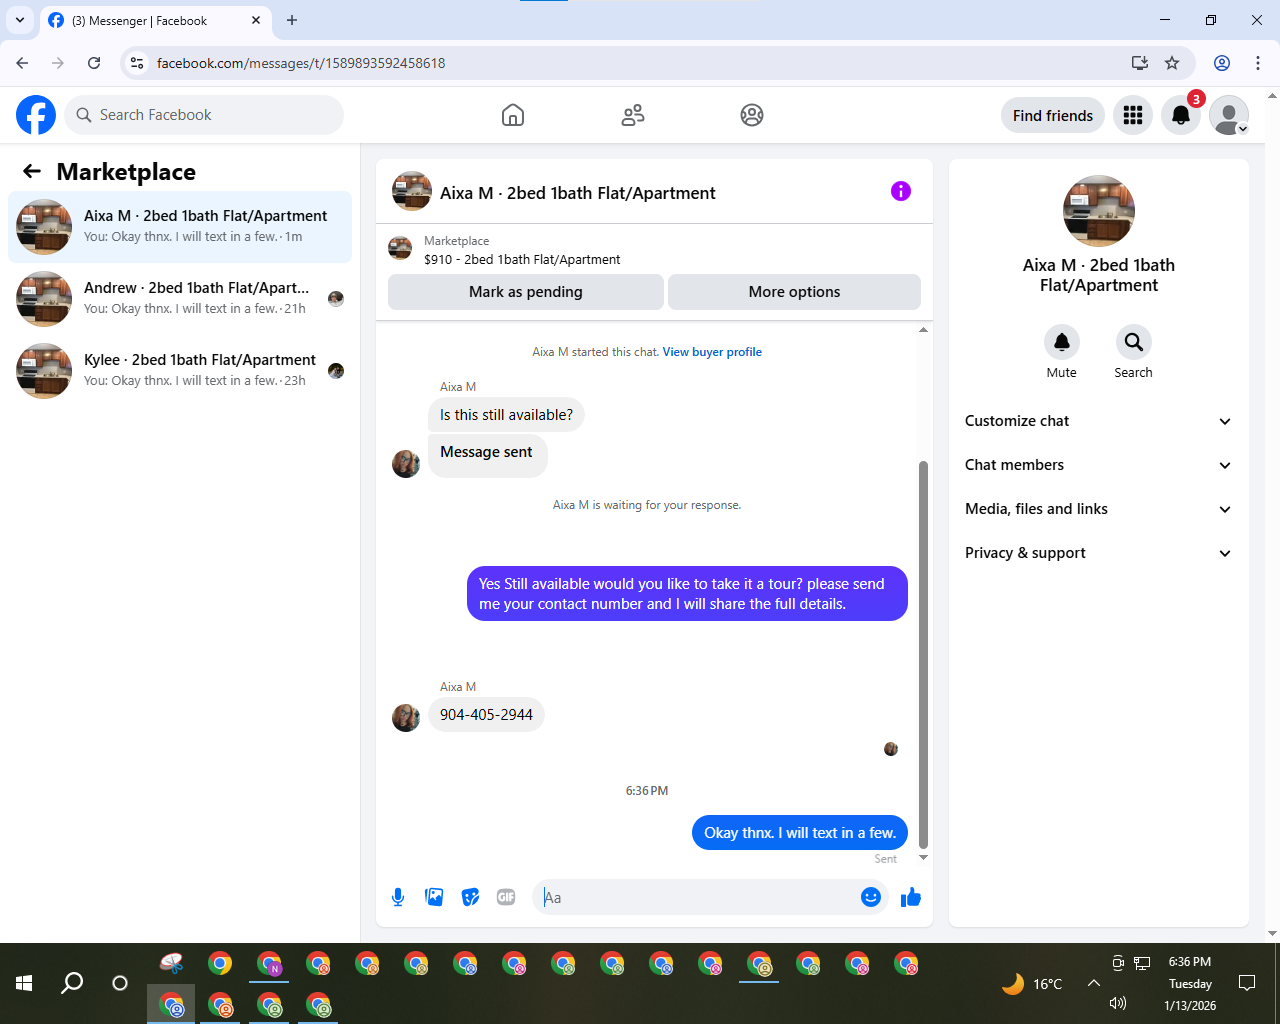Click the More options button

[794, 292]
